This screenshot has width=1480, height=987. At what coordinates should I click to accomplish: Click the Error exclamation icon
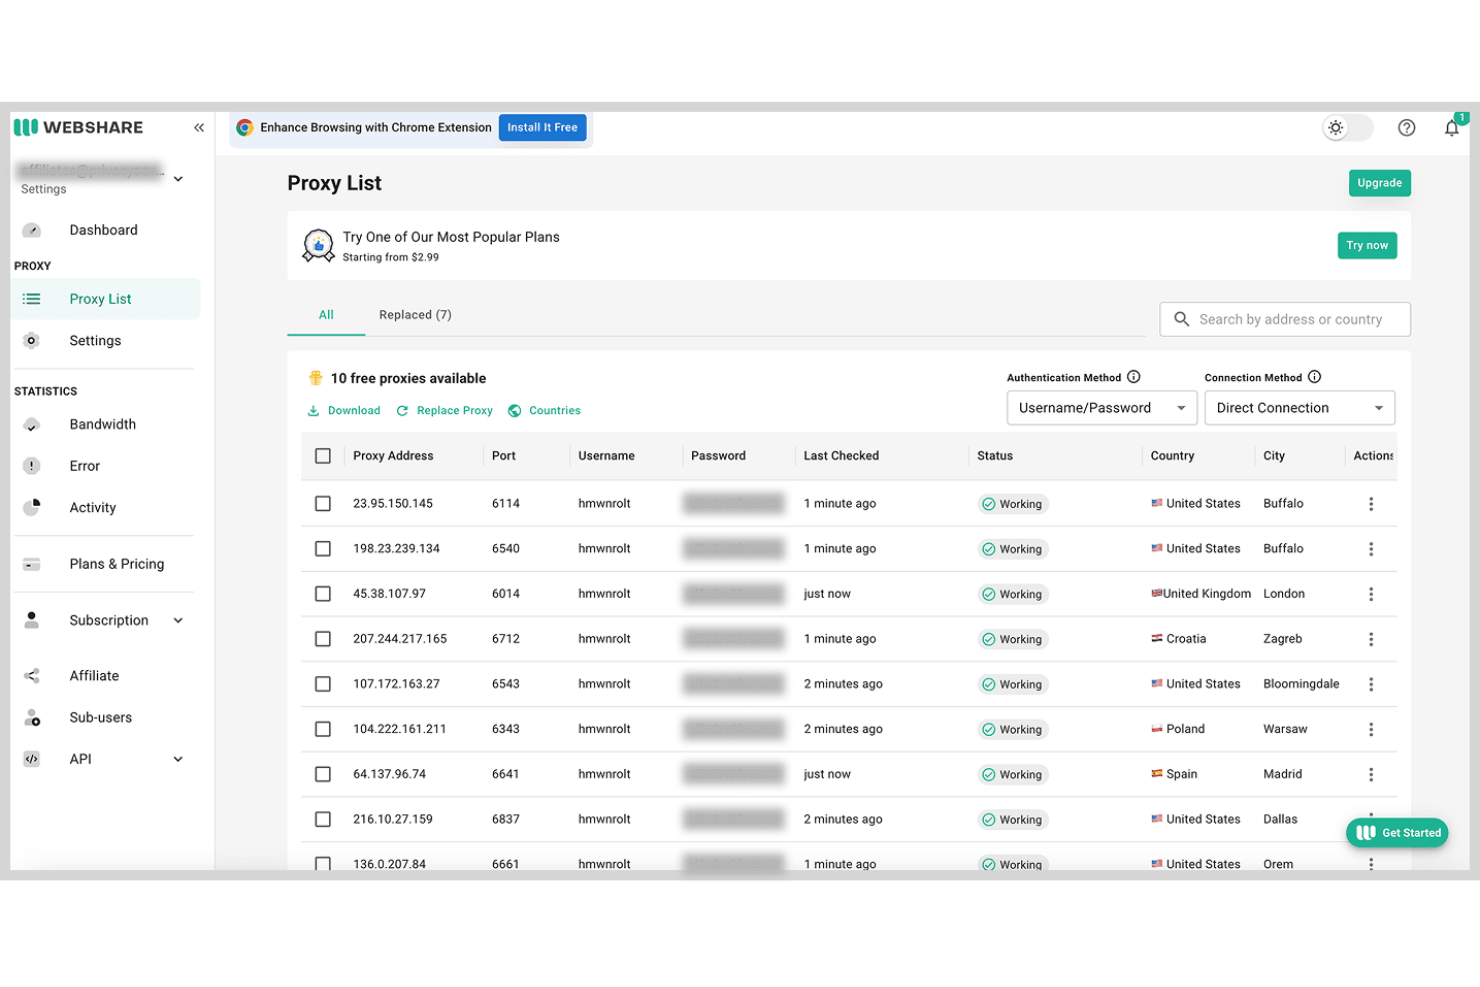(x=32, y=466)
